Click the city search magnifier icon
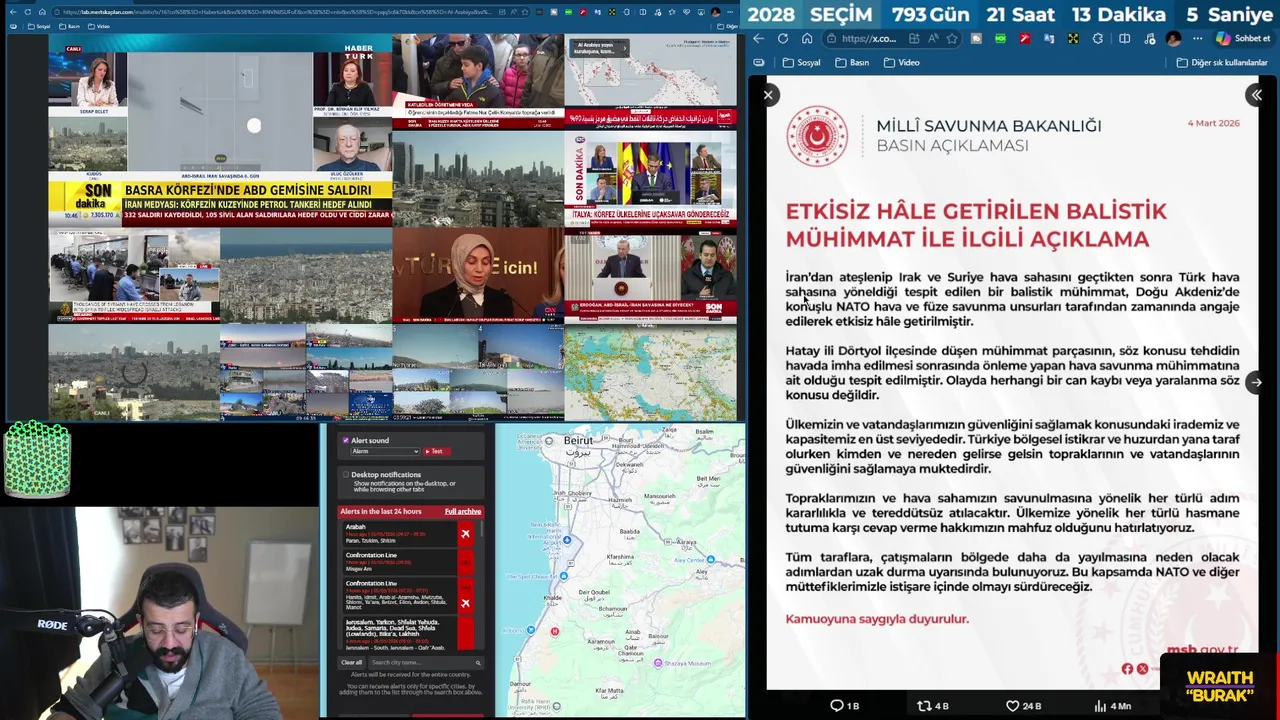The width and height of the screenshot is (1280, 720). click(478, 662)
